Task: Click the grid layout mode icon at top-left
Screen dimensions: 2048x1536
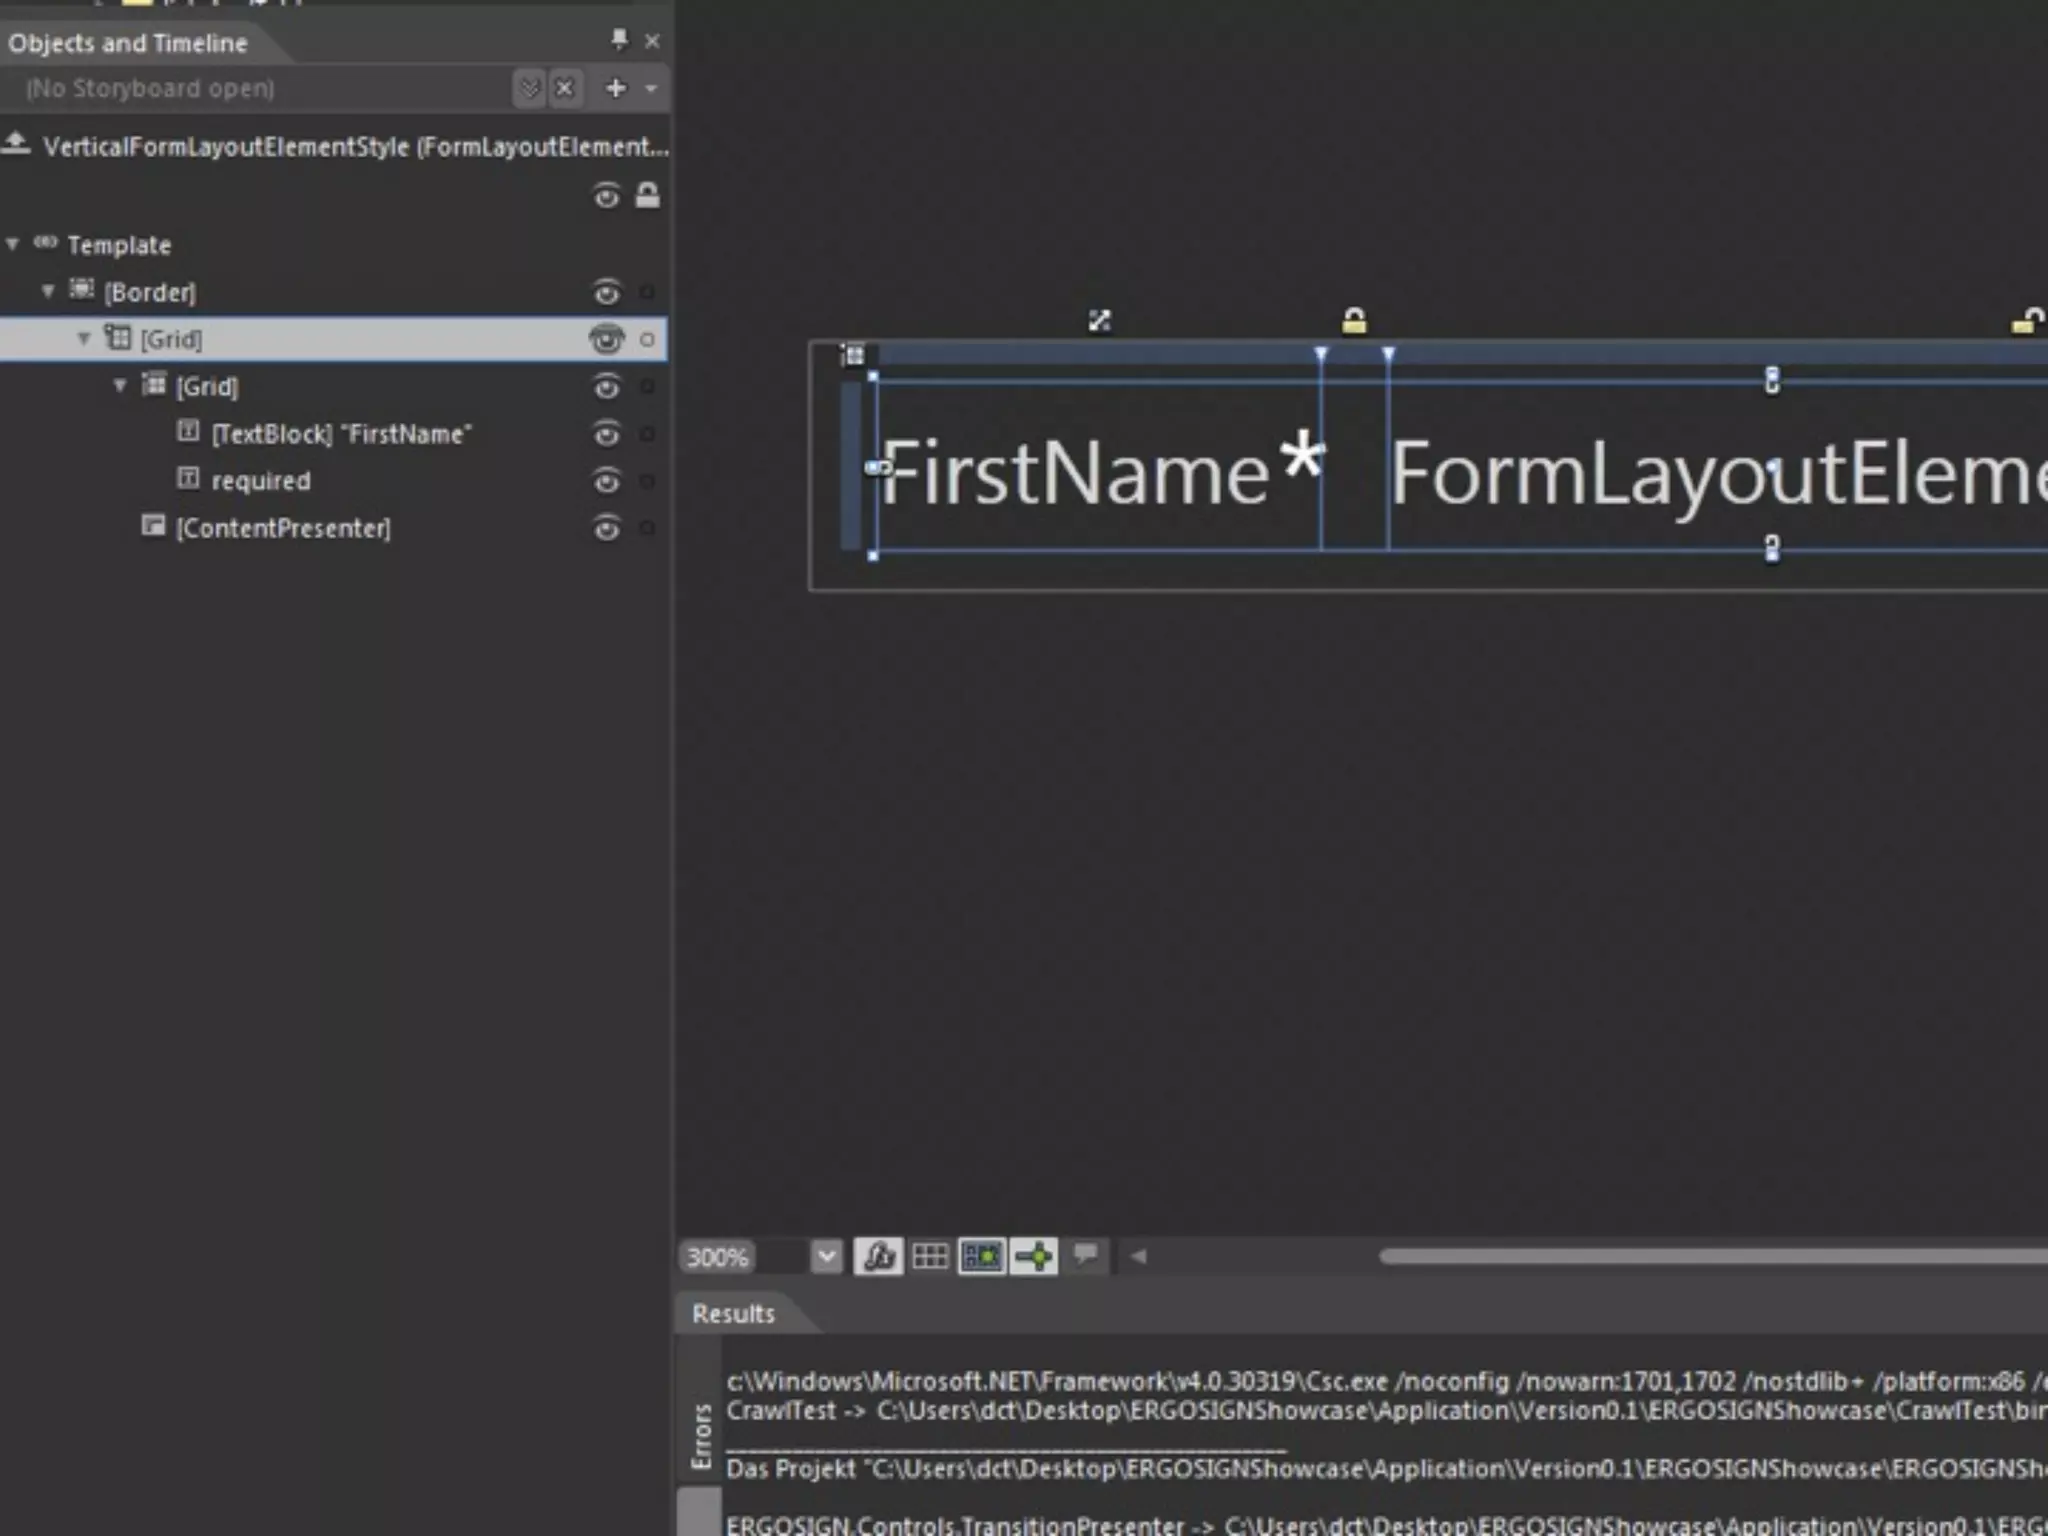Action: tap(853, 355)
